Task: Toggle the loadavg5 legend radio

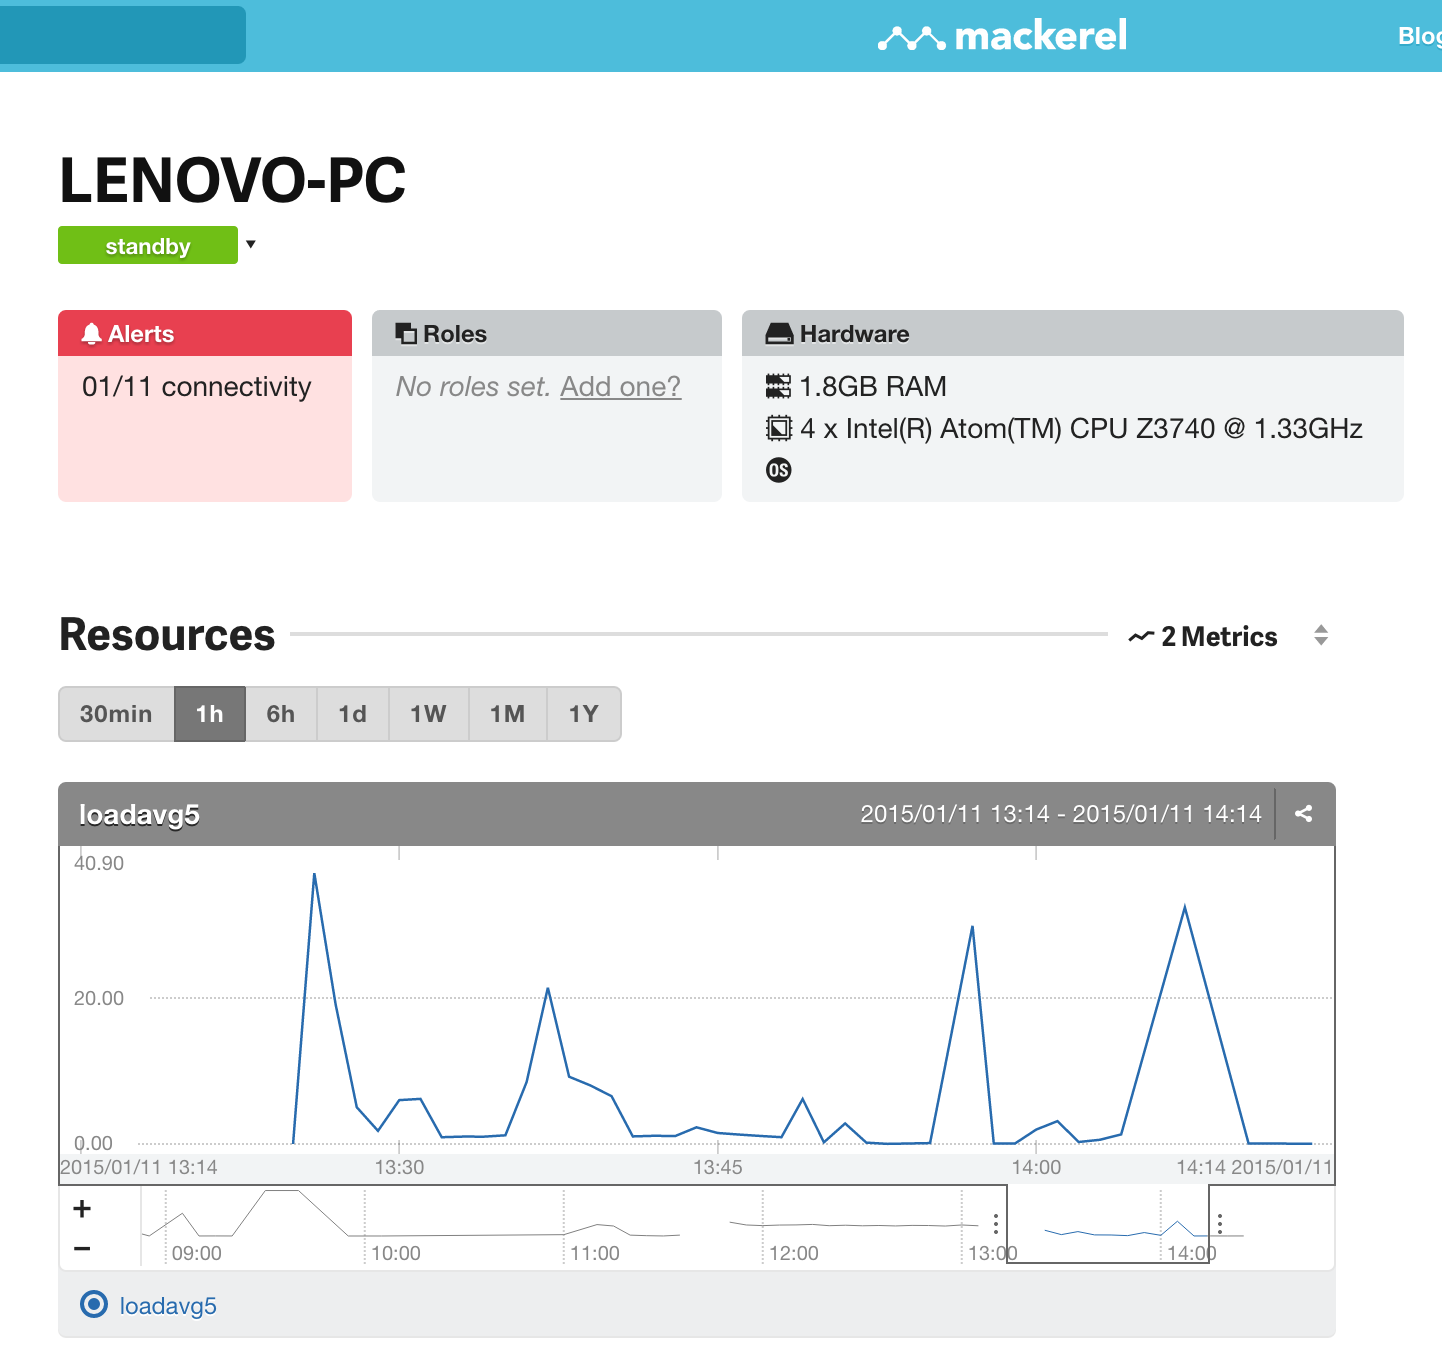Action: [x=94, y=1304]
